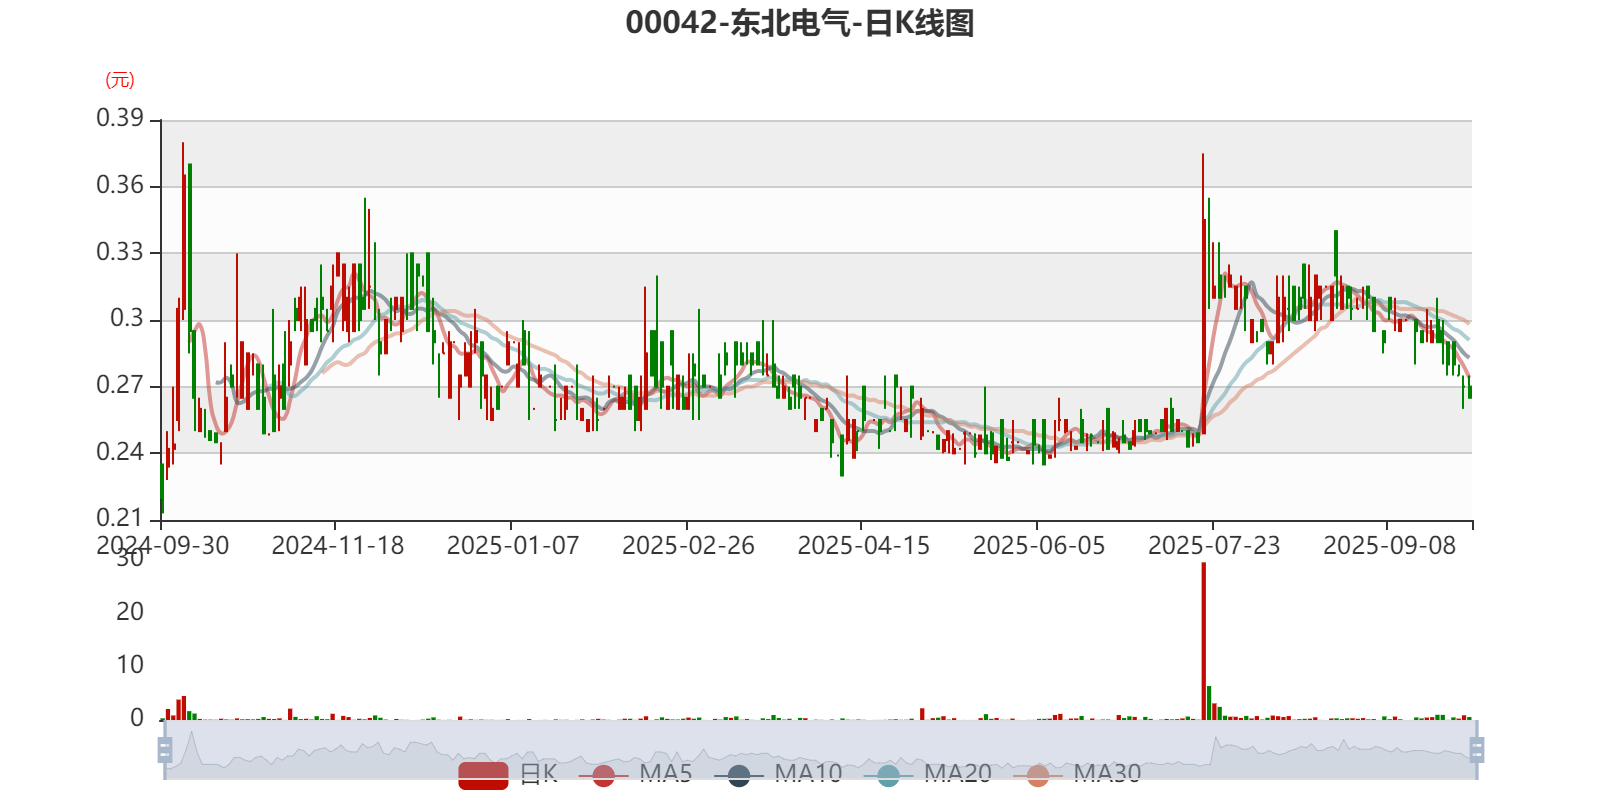Click the (元) unit label
The height and width of the screenshot is (800, 1600).
point(120,80)
